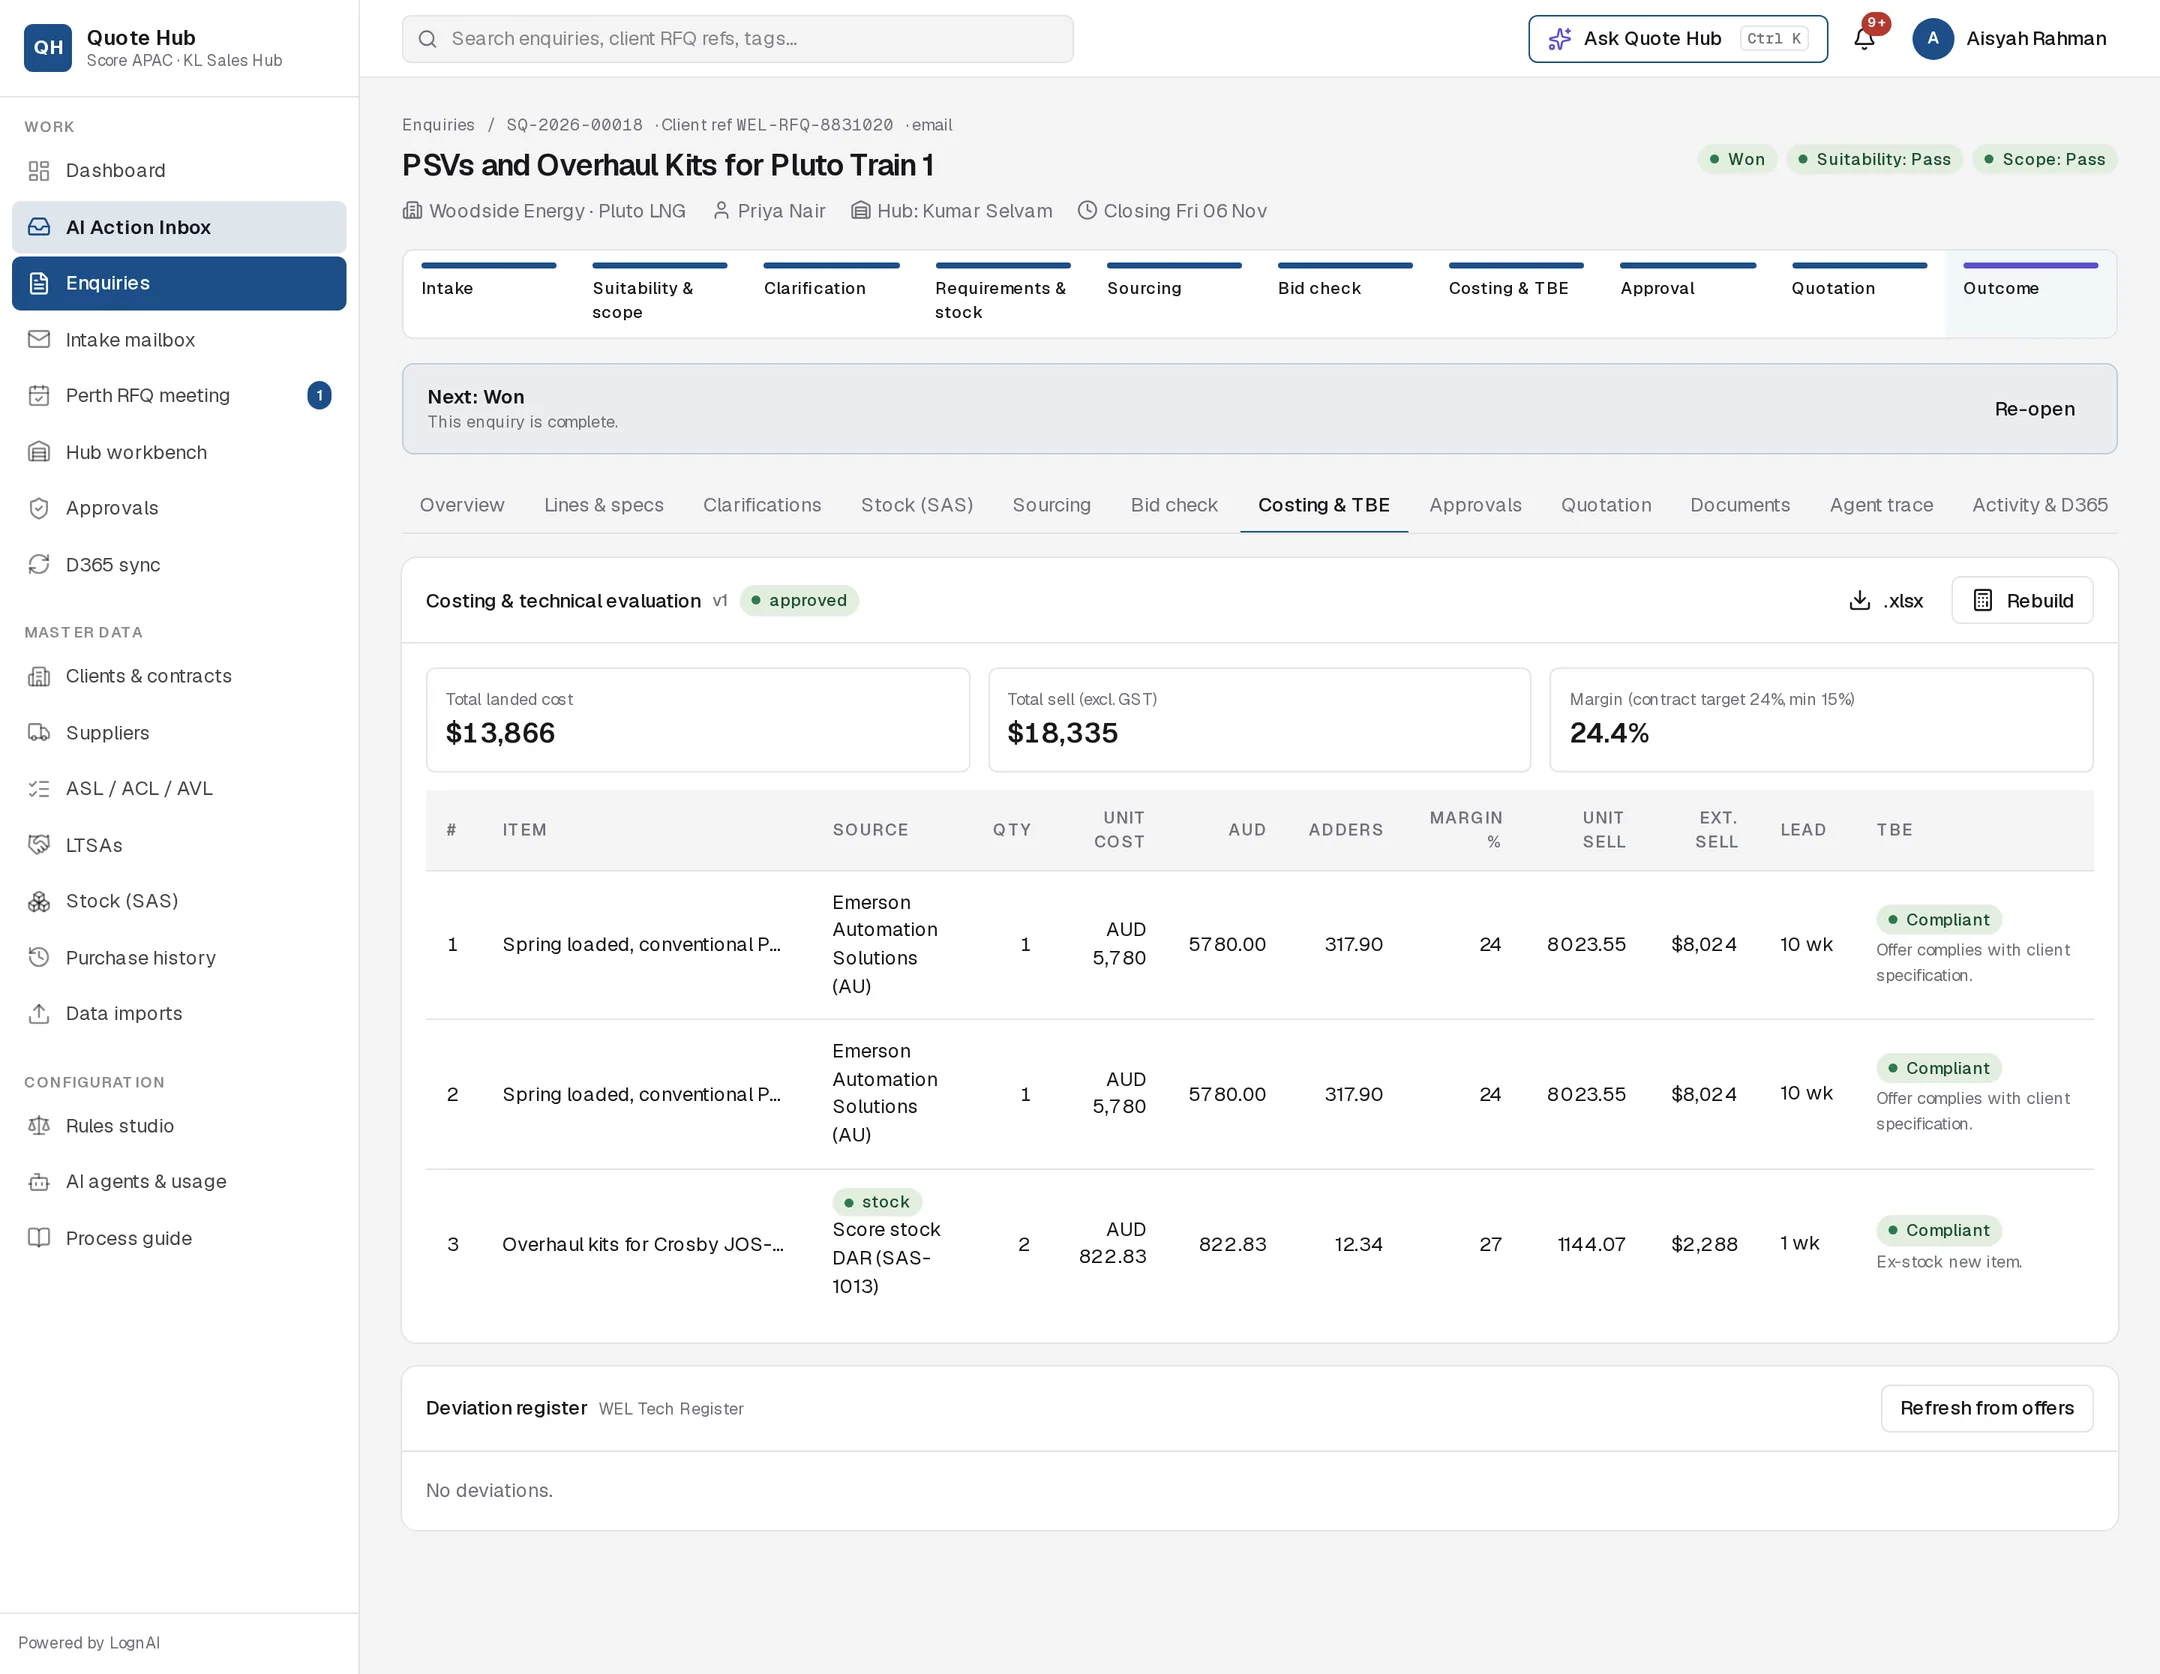Click the Clients & contracts building icon
2160x1674 pixels.
39,676
